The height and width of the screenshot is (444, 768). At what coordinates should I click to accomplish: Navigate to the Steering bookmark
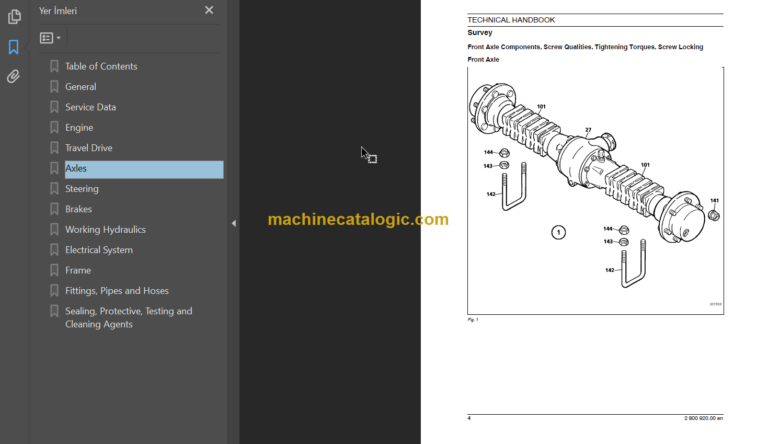point(82,189)
